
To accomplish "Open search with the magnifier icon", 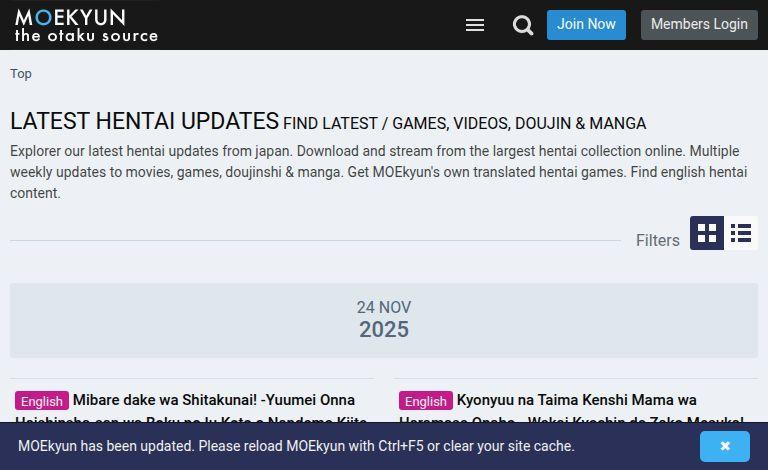I will click(x=523, y=25).
